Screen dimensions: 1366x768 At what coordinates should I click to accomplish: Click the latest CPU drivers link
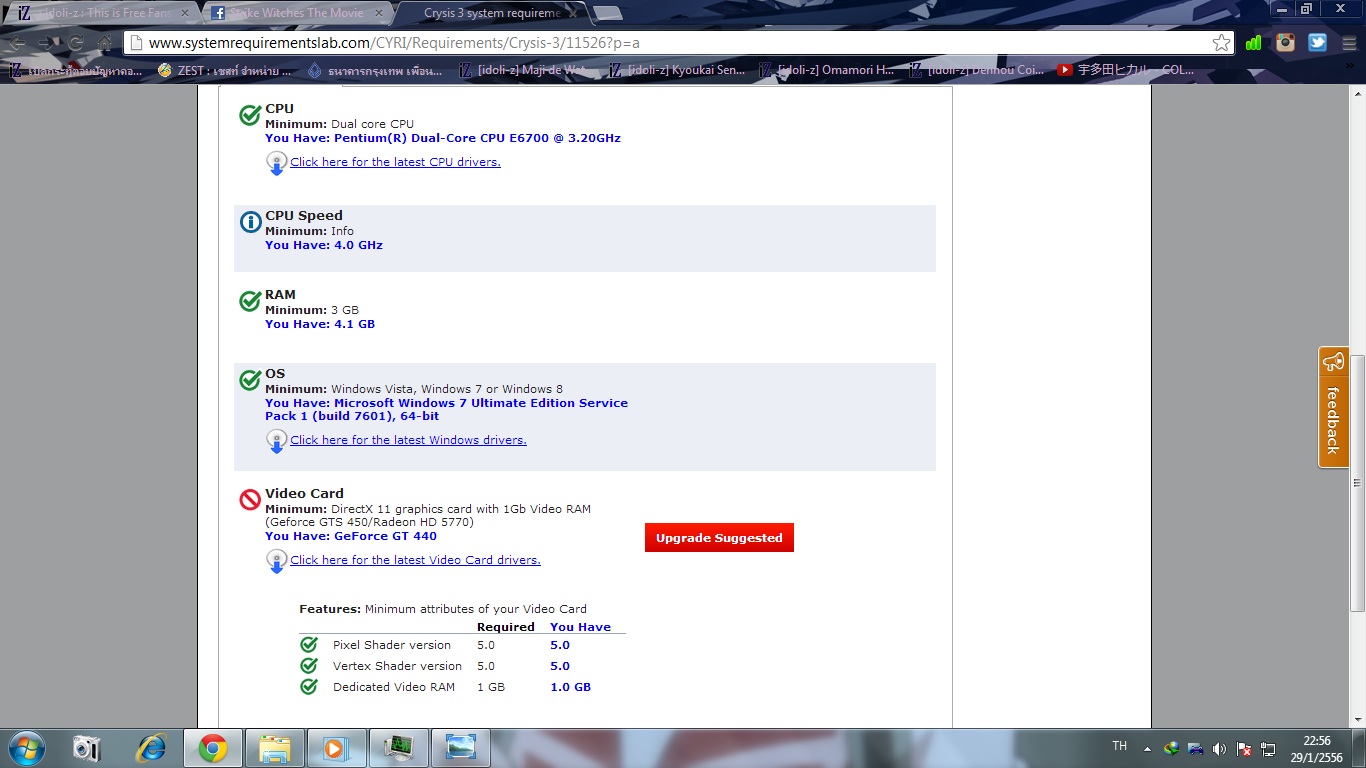395,162
